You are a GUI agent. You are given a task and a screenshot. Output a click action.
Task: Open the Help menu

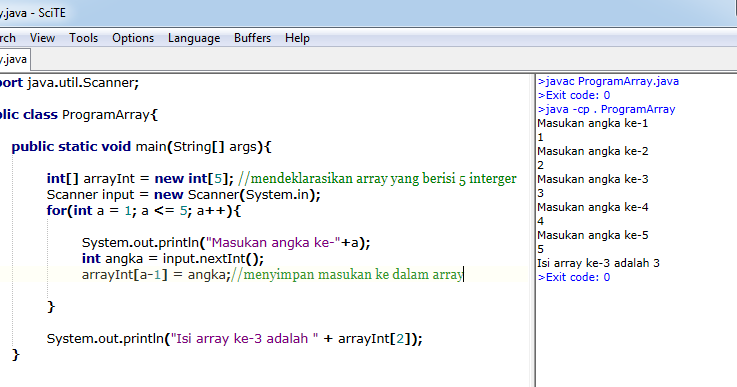point(297,38)
